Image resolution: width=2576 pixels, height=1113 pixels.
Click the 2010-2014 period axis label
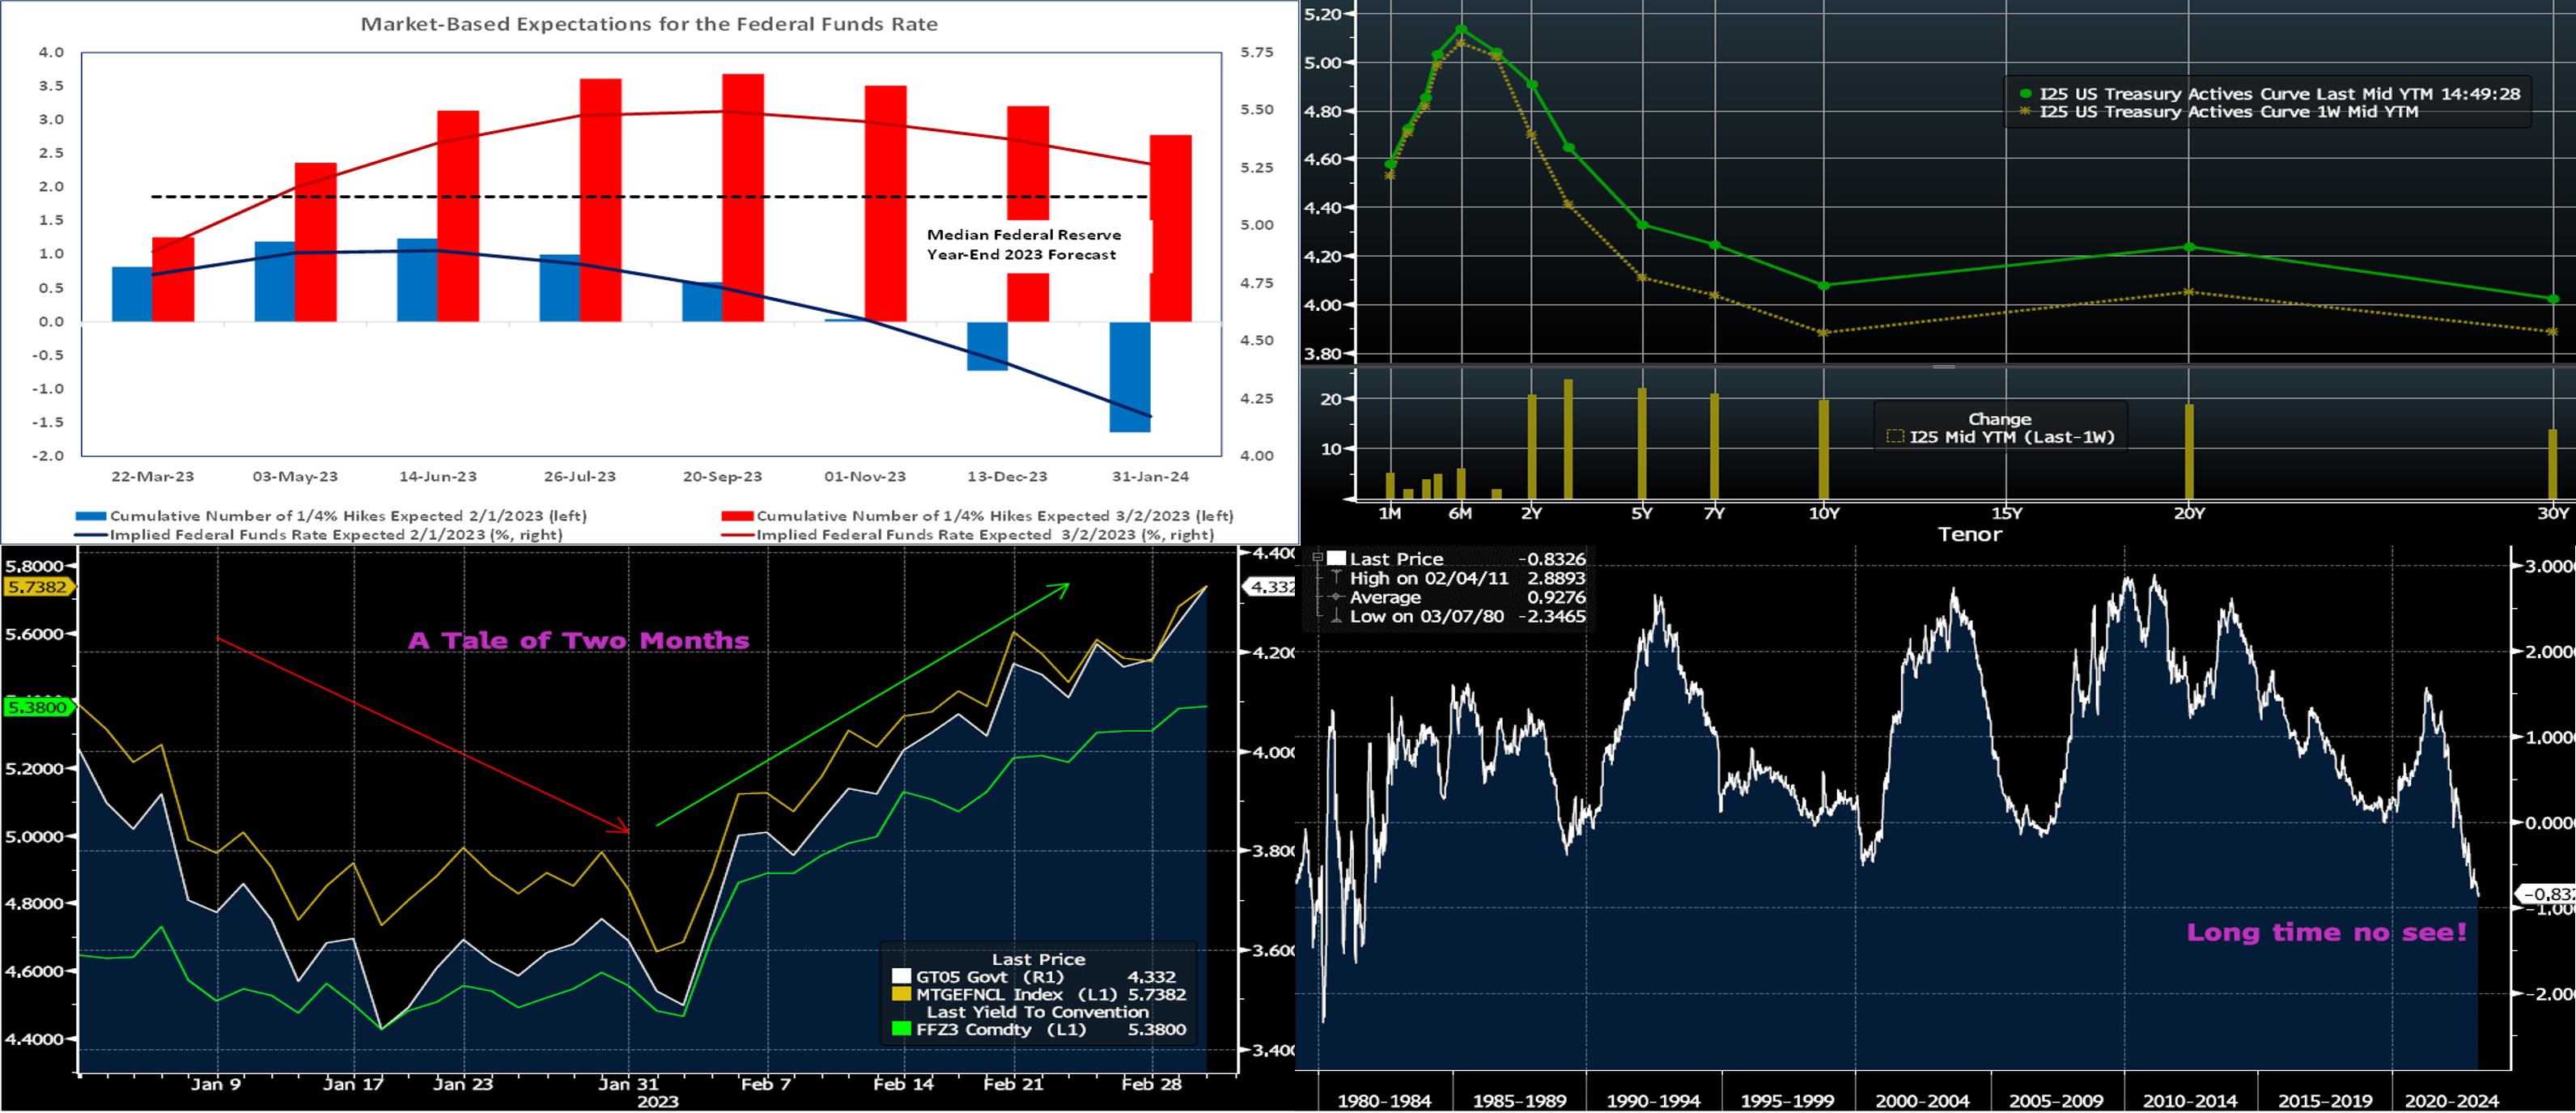pyautogui.click(x=2189, y=1100)
